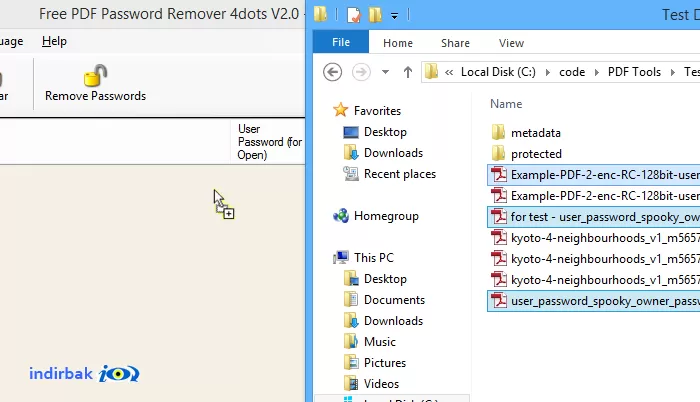Select the highlighted Example-PDF-2-enc-RC-128bit file
This screenshot has width=700, height=402.
click(x=594, y=175)
